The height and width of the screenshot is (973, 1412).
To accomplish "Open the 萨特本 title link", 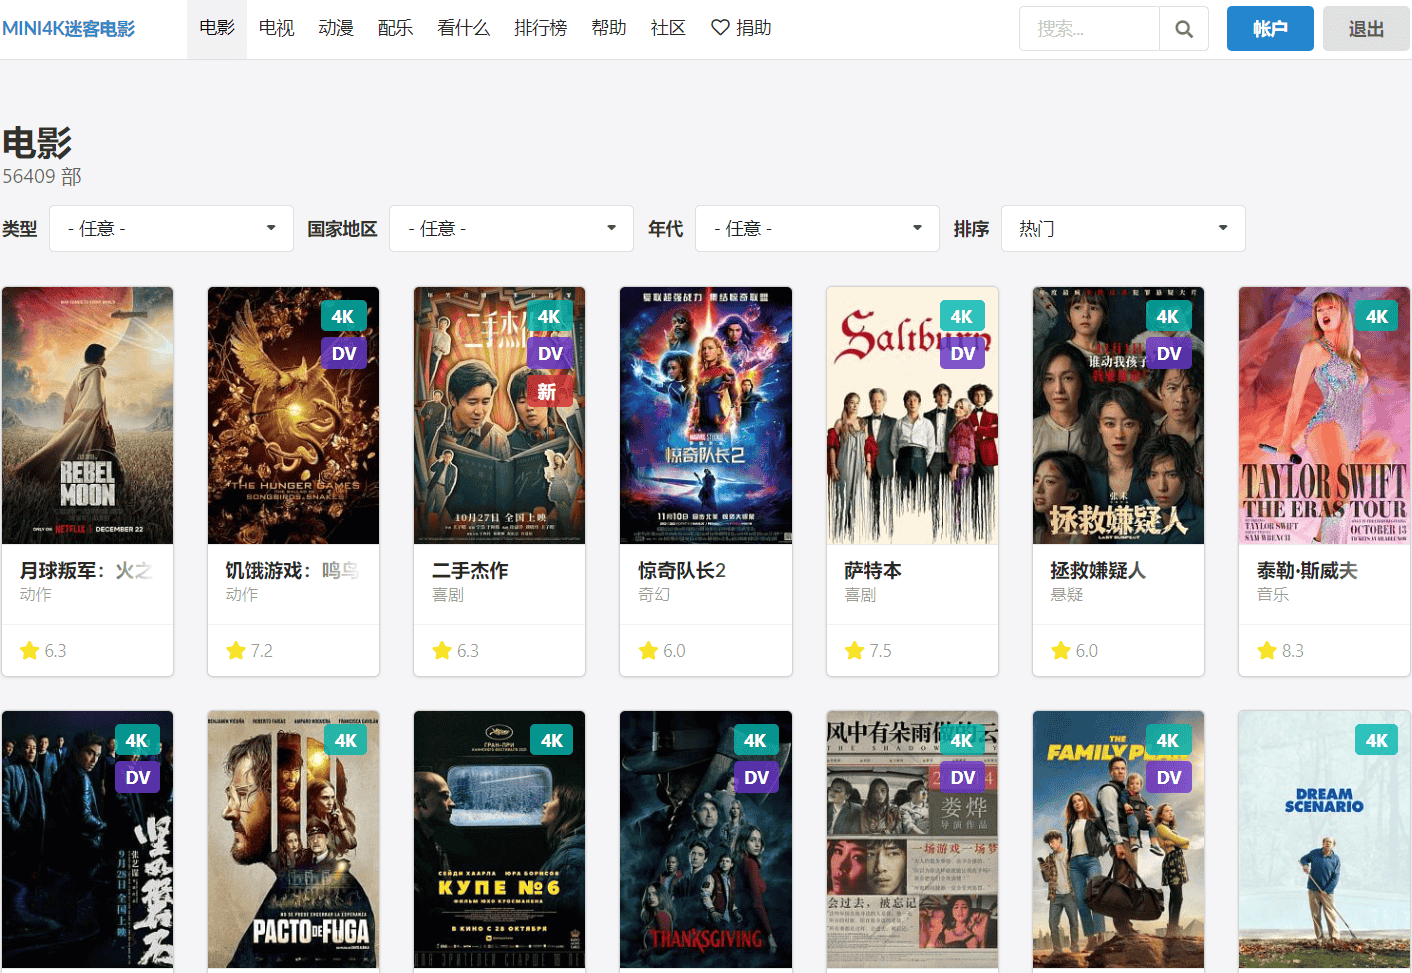I will coord(873,570).
